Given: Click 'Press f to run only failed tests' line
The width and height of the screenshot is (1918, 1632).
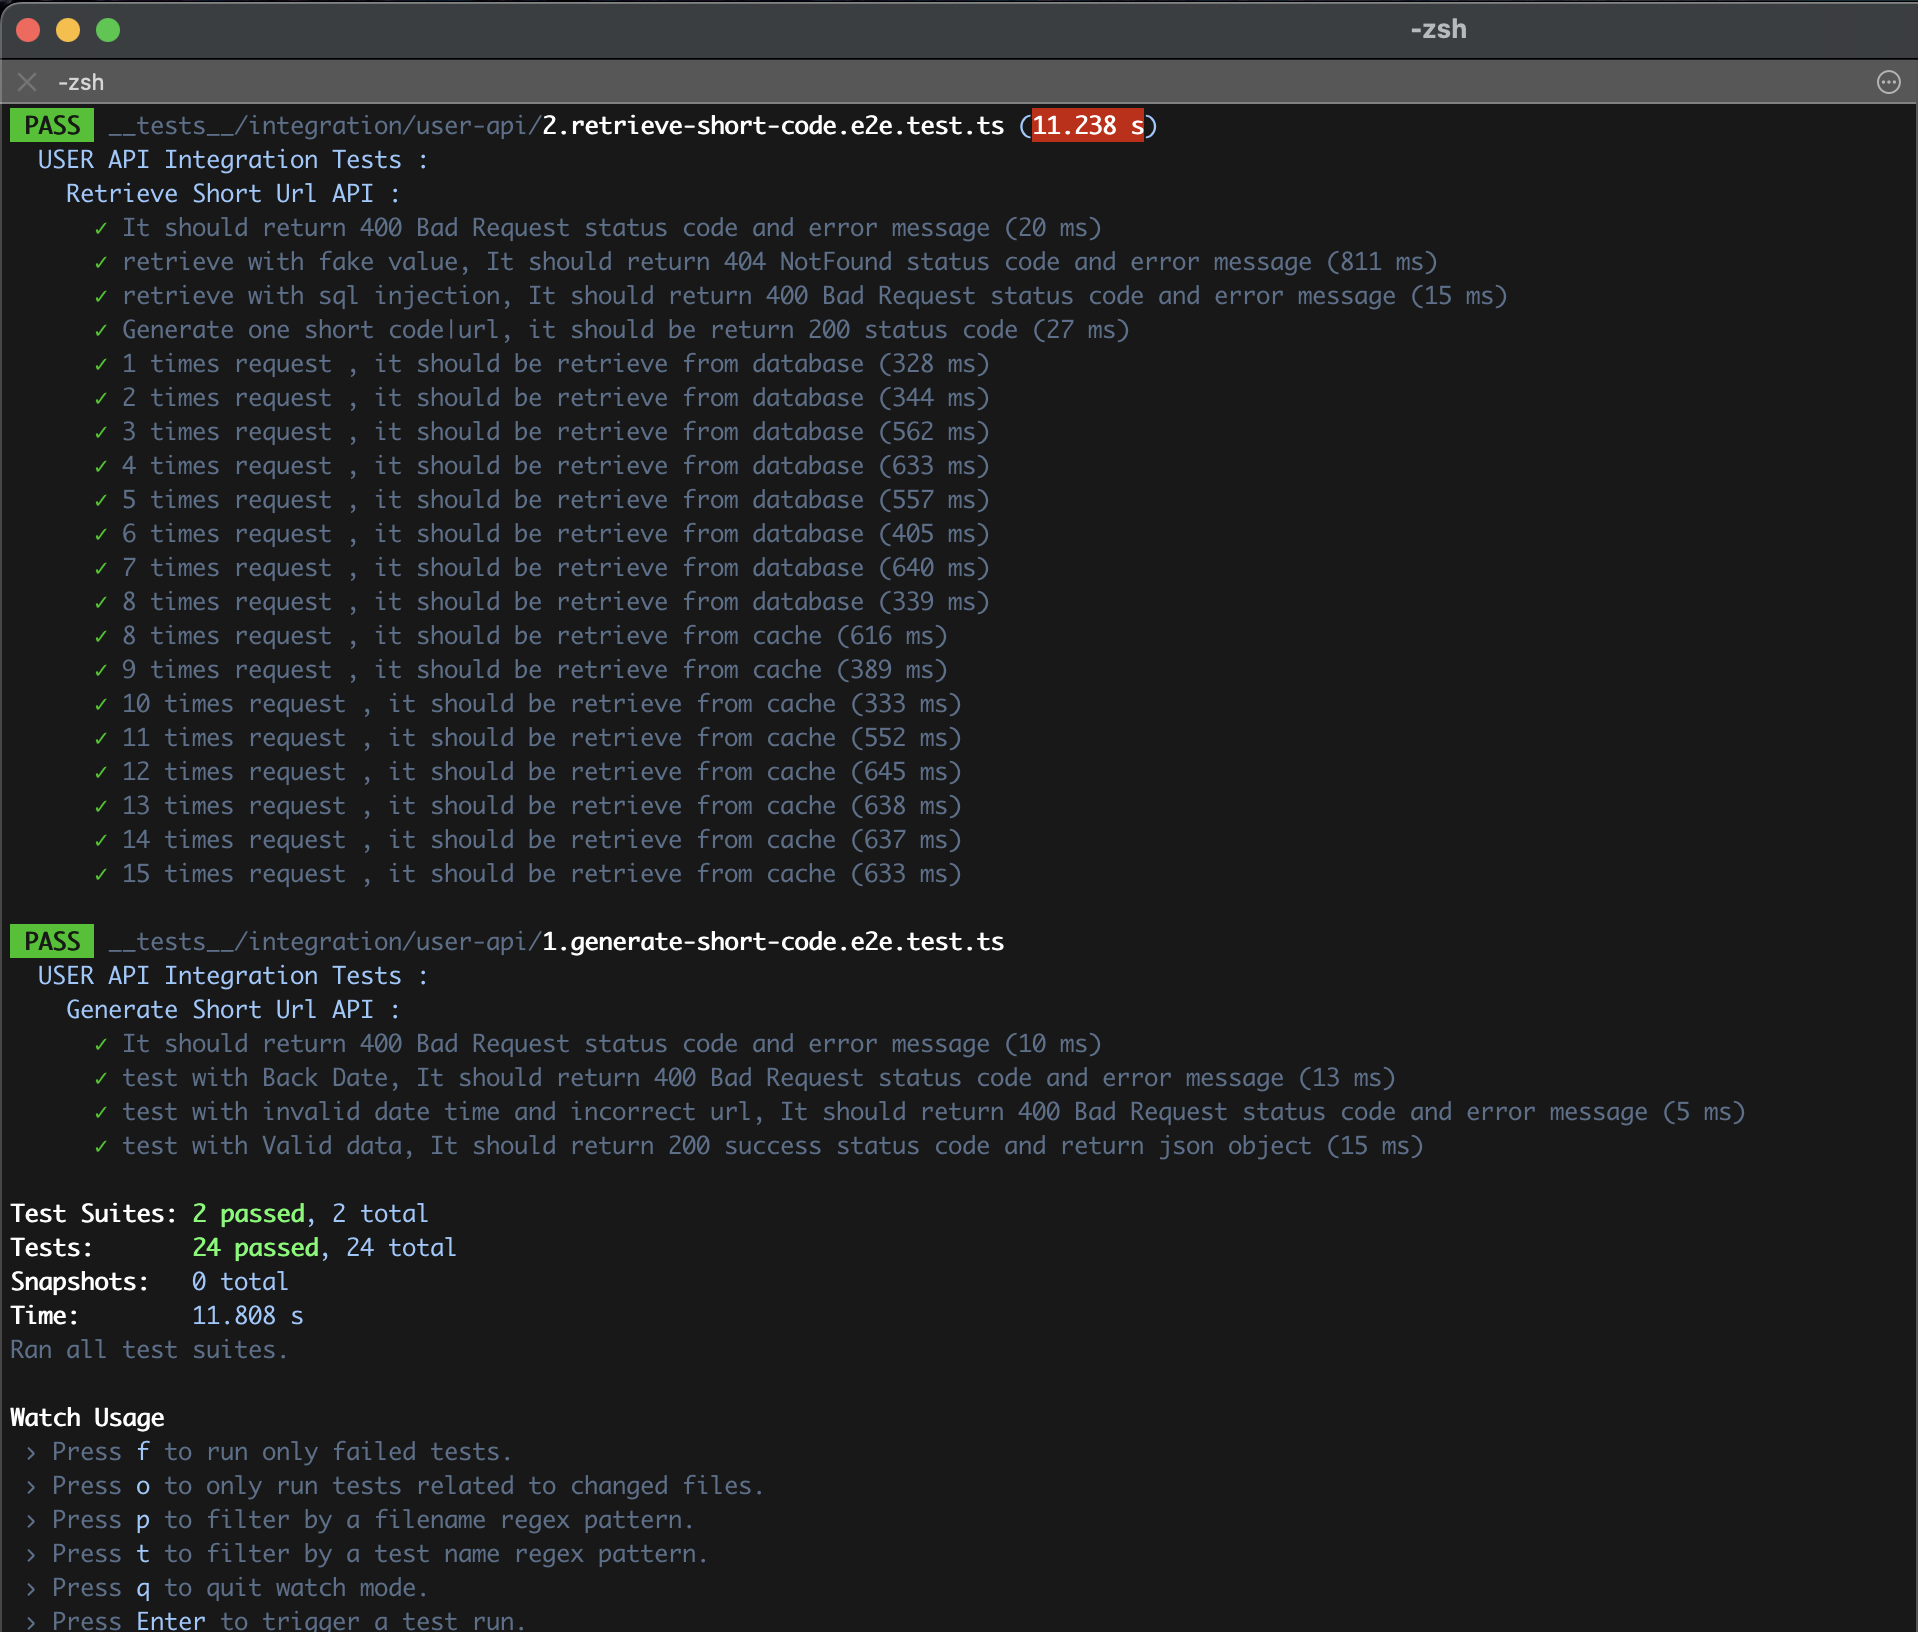Looking at the screenshot, I should (269, 1451).
